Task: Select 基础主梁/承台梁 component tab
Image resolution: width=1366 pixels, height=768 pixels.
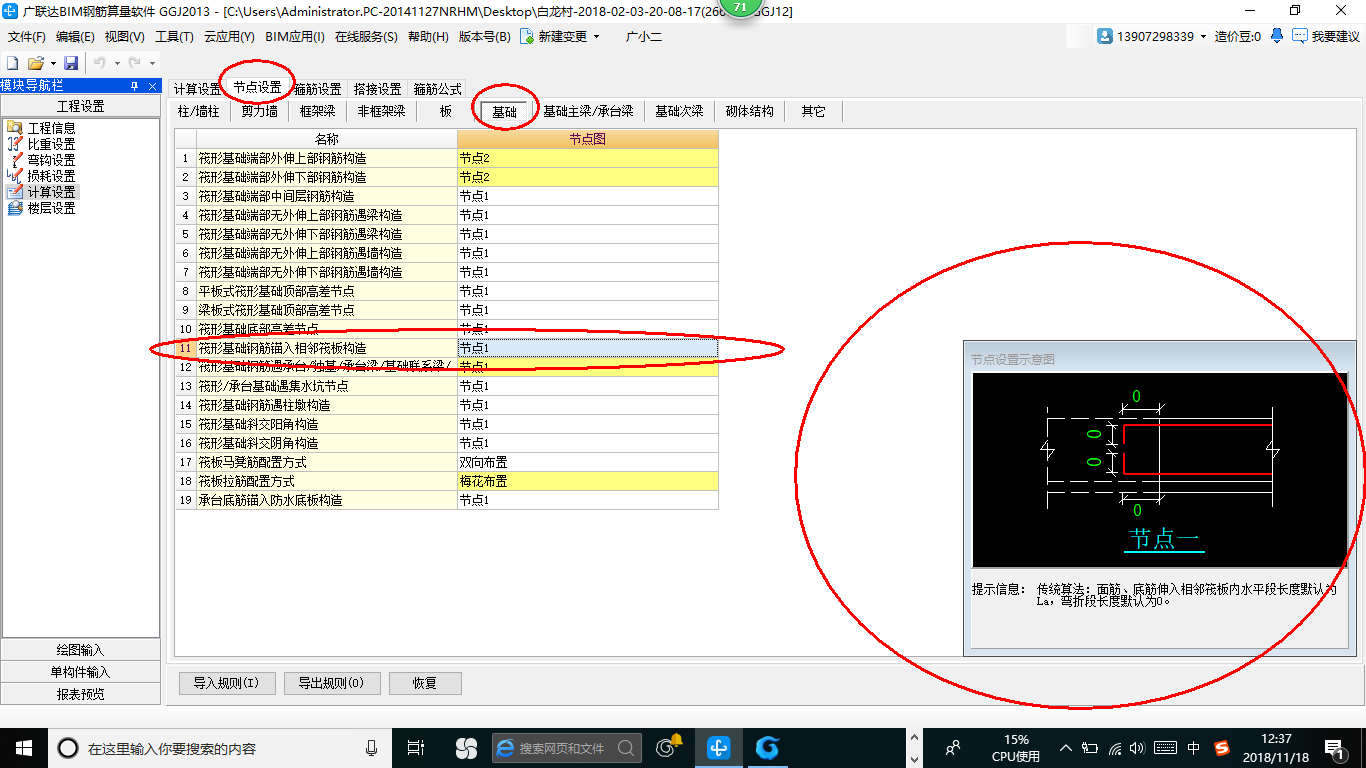Action: (x=588, y=111)
